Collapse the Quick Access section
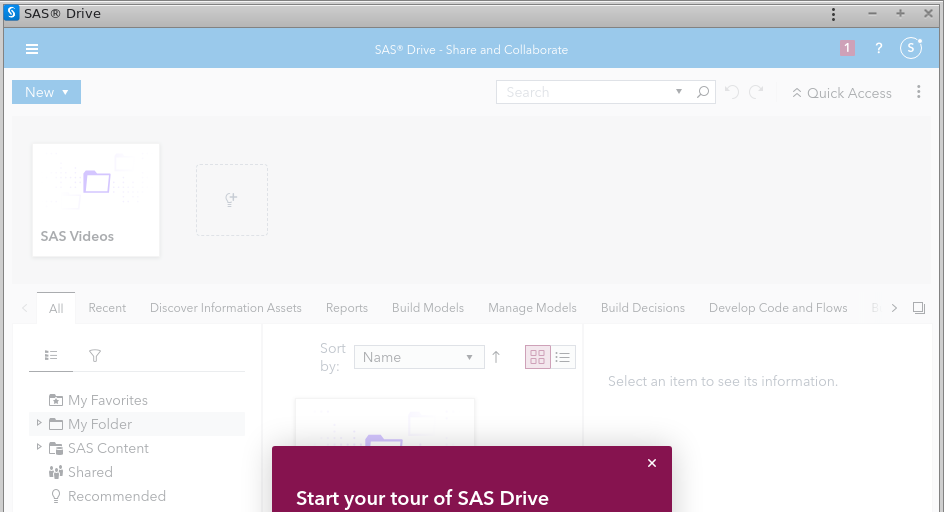 click(x=842, y=93)
